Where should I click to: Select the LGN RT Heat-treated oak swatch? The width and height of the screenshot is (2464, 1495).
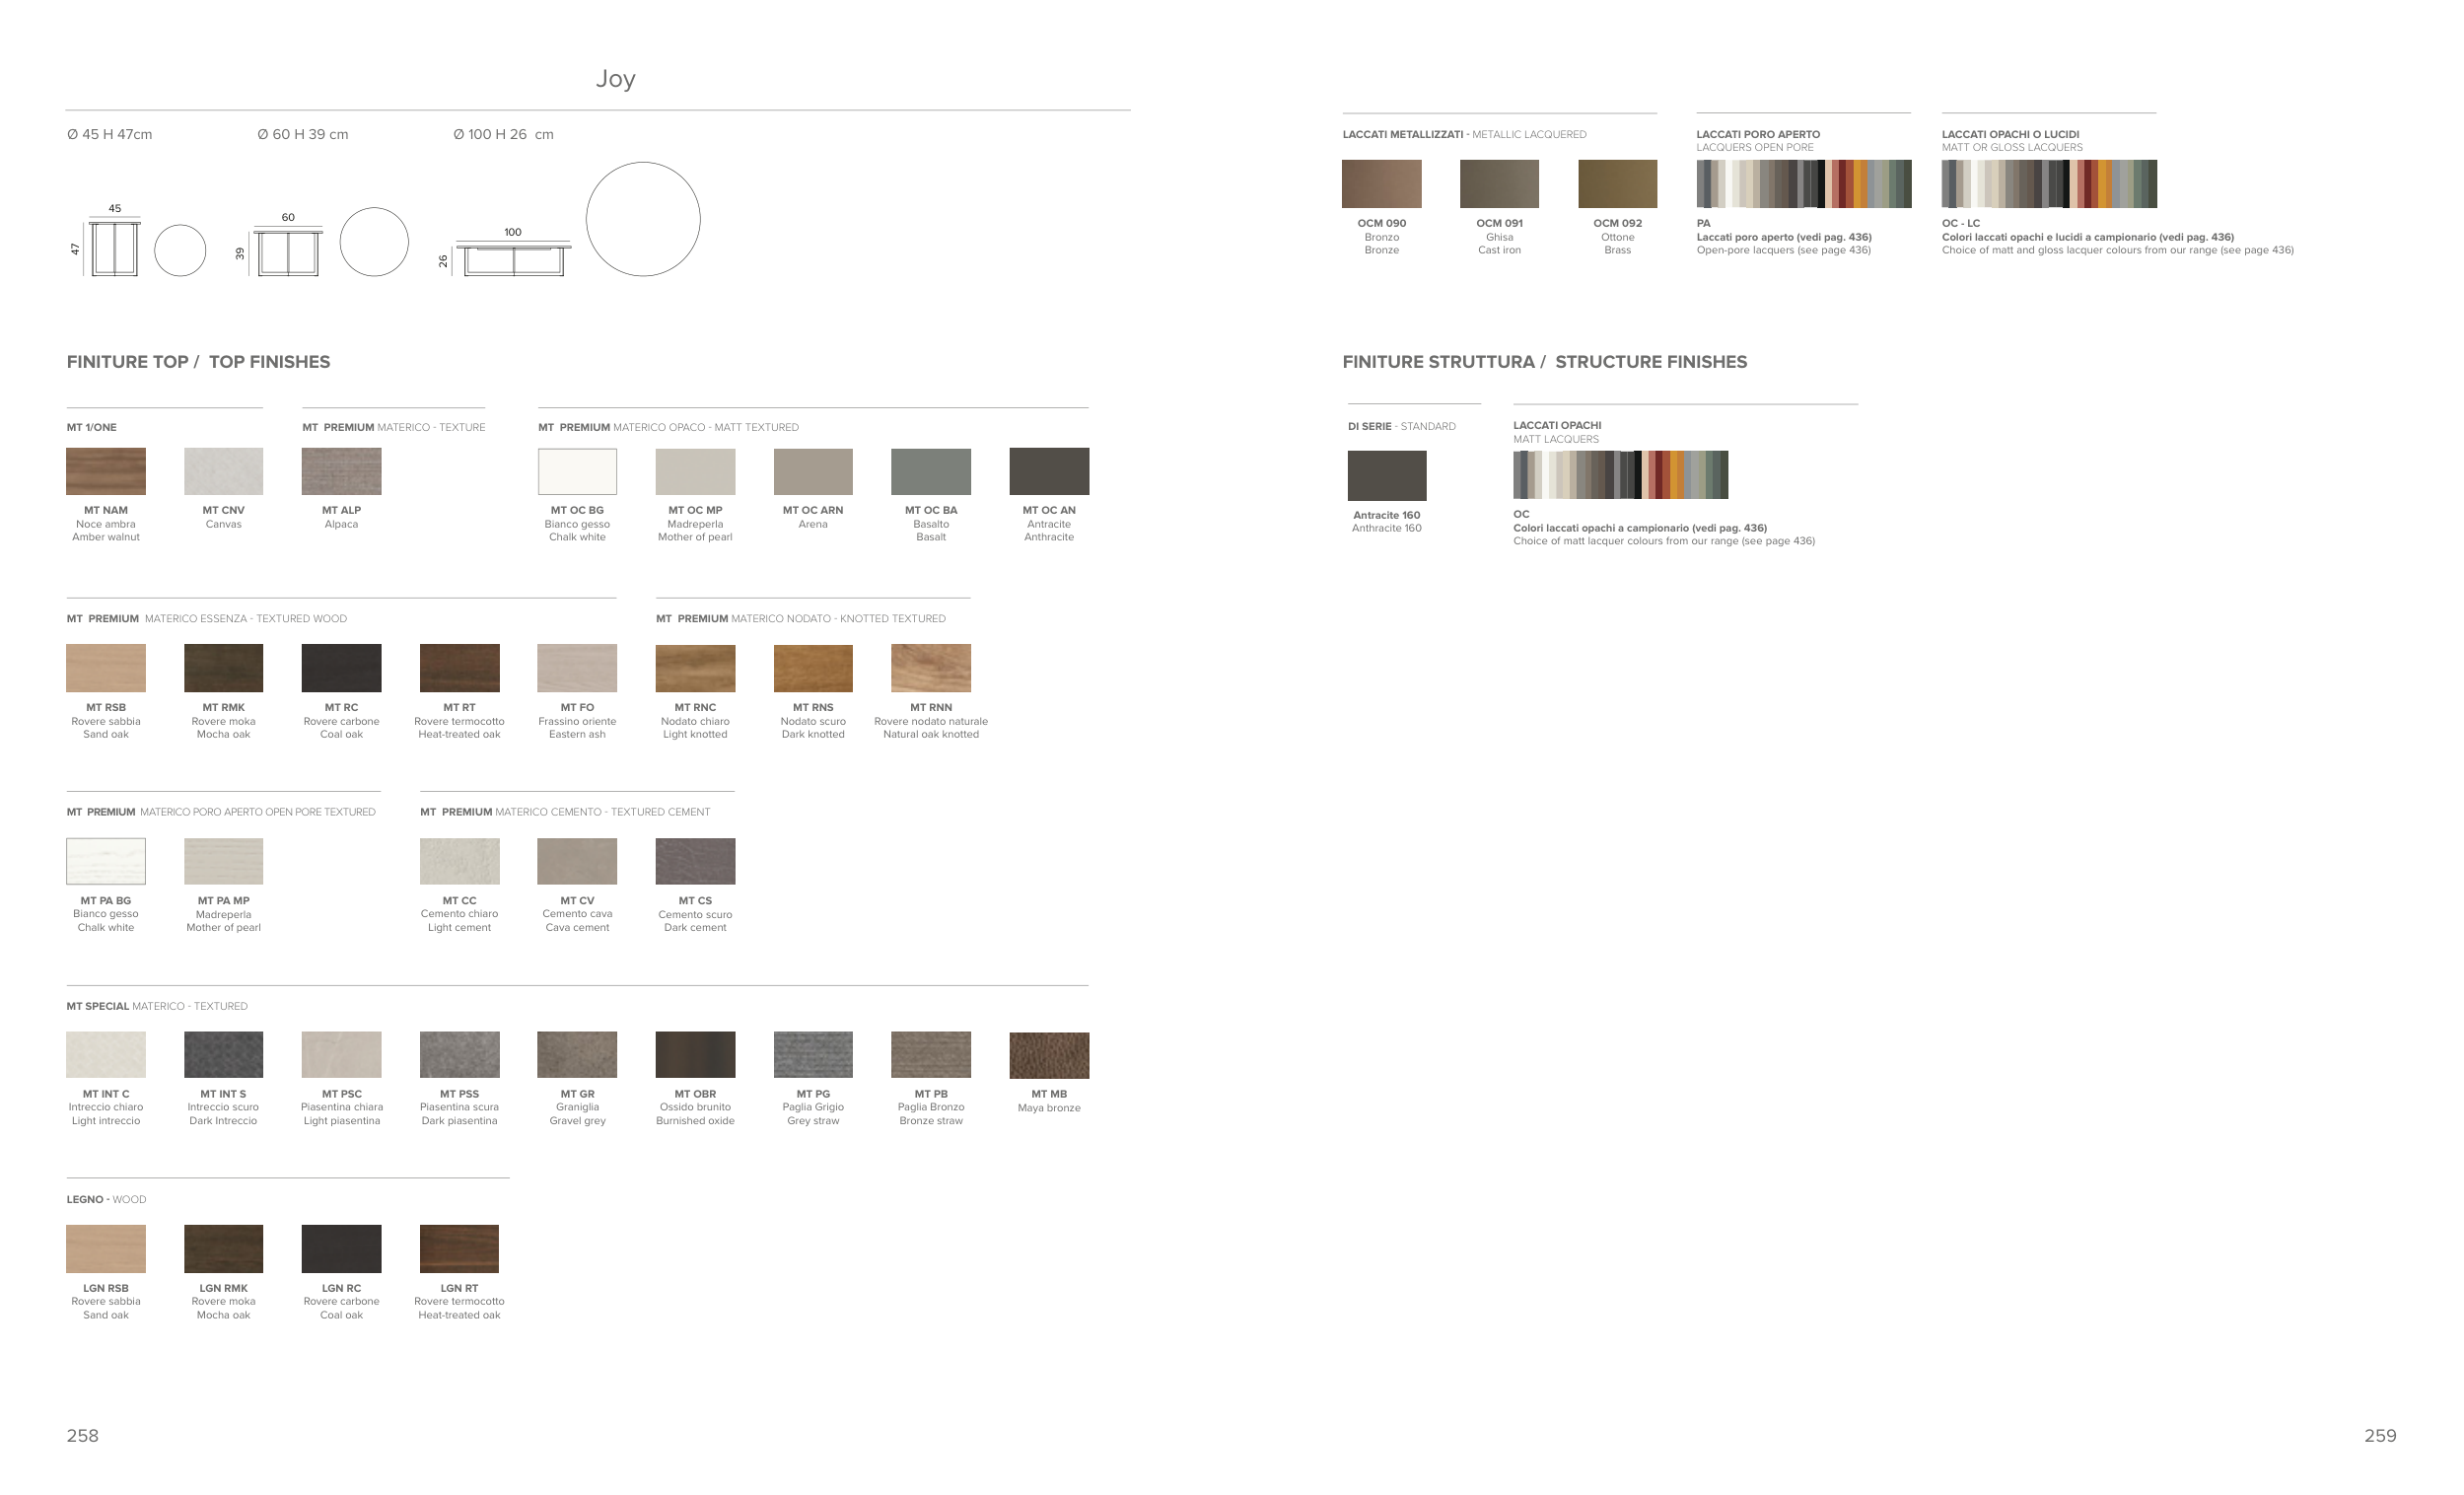[459, 1248]
